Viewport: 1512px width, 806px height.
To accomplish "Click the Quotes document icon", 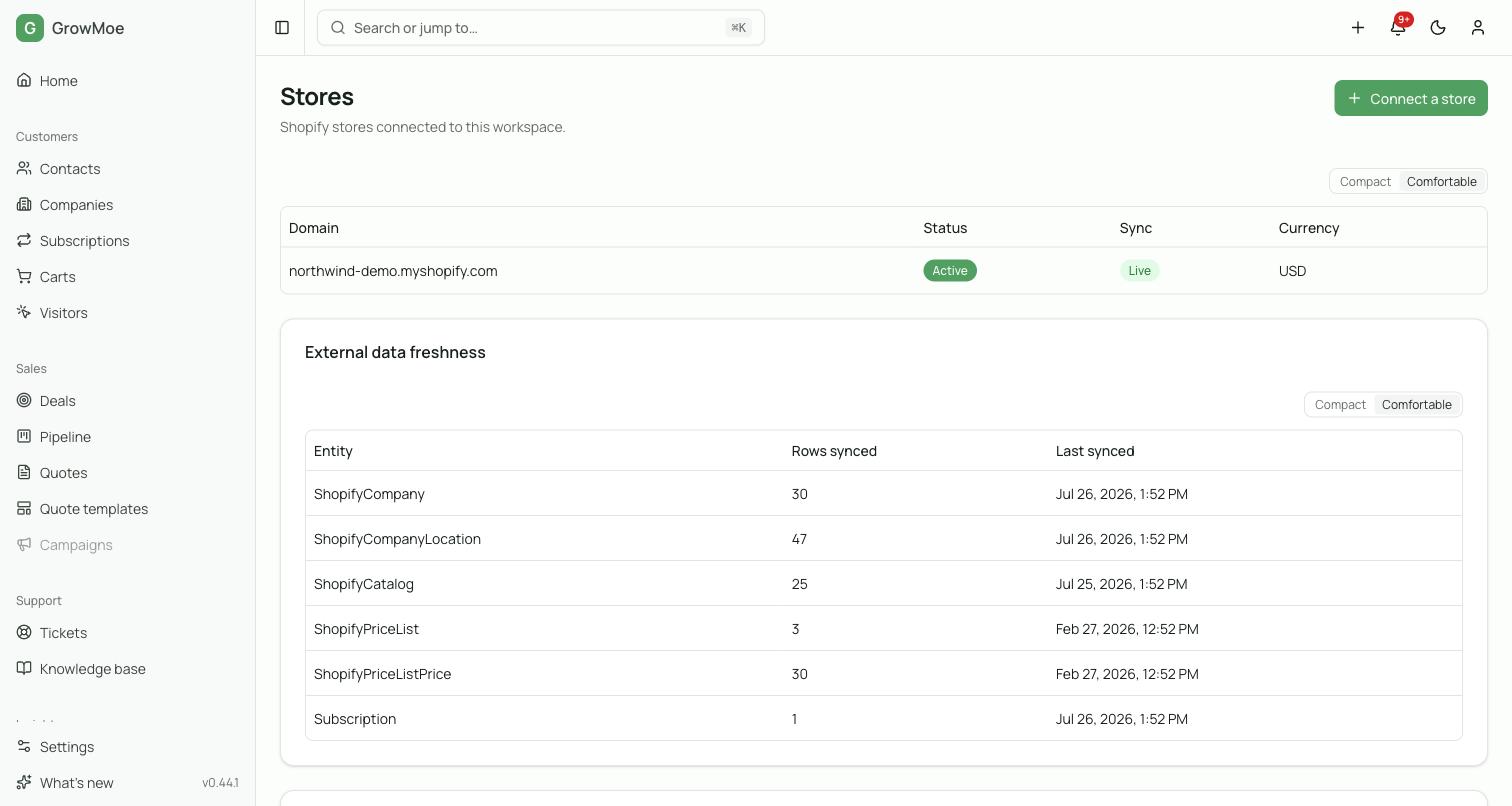I will [24, 473].
